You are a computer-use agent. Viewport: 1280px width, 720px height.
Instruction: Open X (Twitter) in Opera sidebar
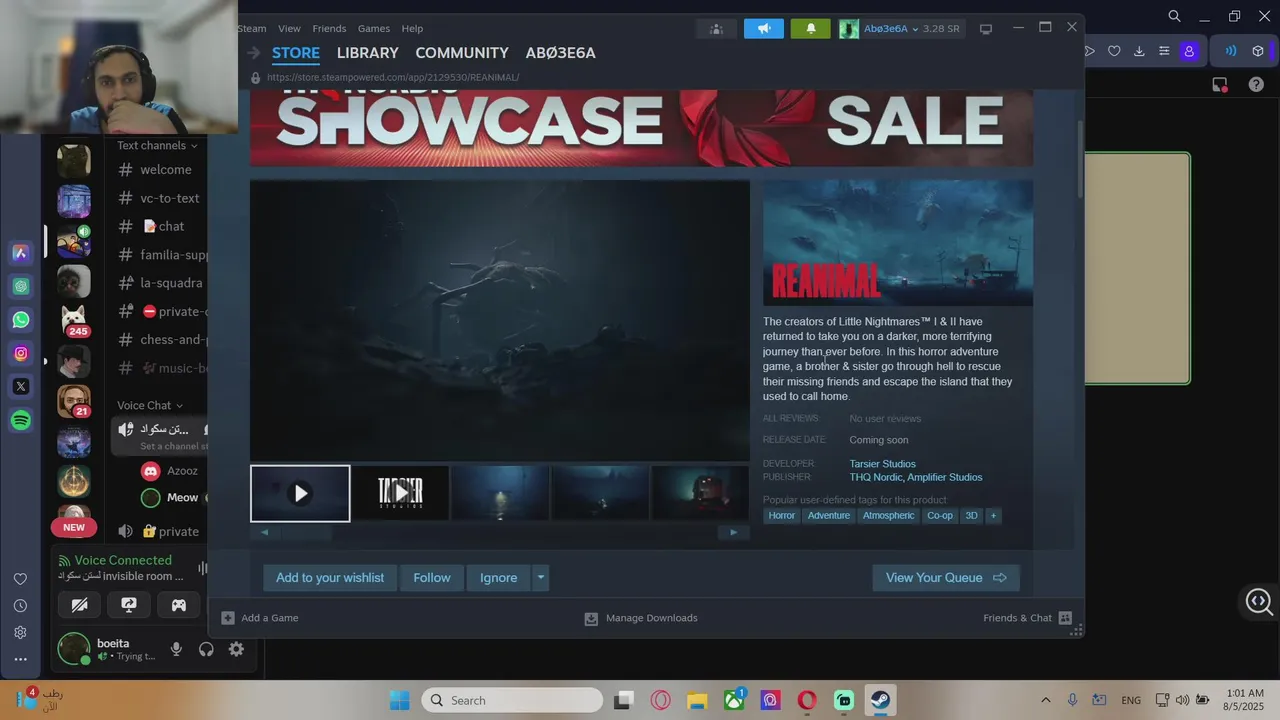click(20, 386)
